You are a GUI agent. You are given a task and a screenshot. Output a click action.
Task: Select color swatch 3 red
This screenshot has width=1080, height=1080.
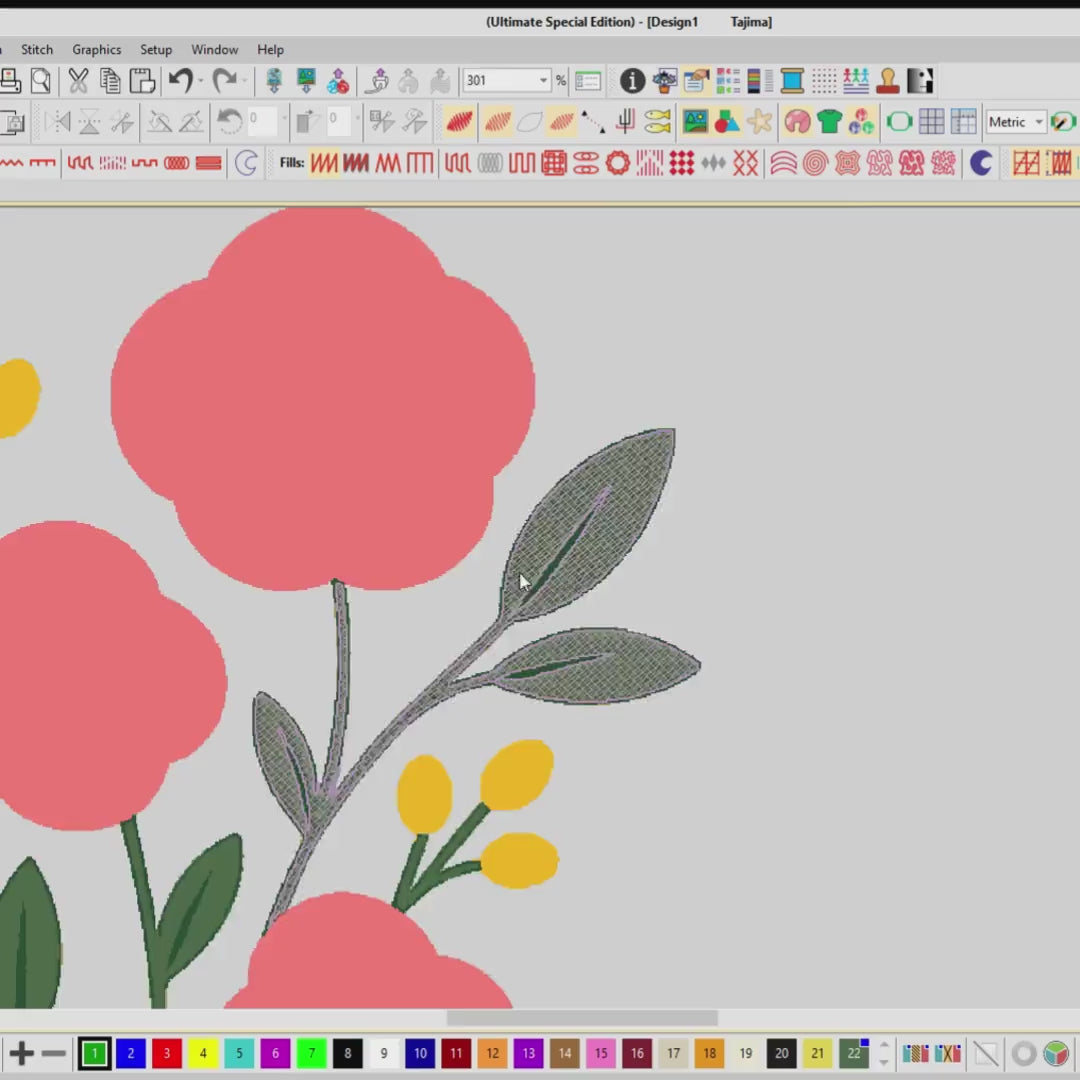(x=167, y=1053)
